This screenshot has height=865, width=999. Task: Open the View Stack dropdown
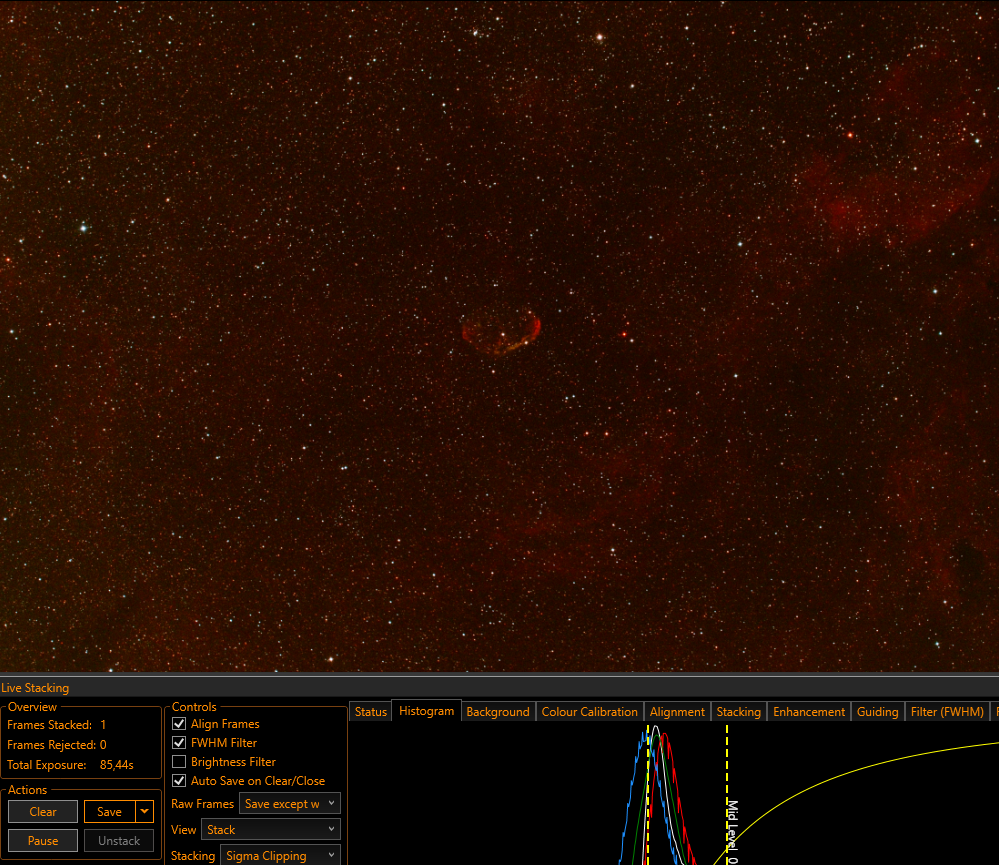pos(271,829)
